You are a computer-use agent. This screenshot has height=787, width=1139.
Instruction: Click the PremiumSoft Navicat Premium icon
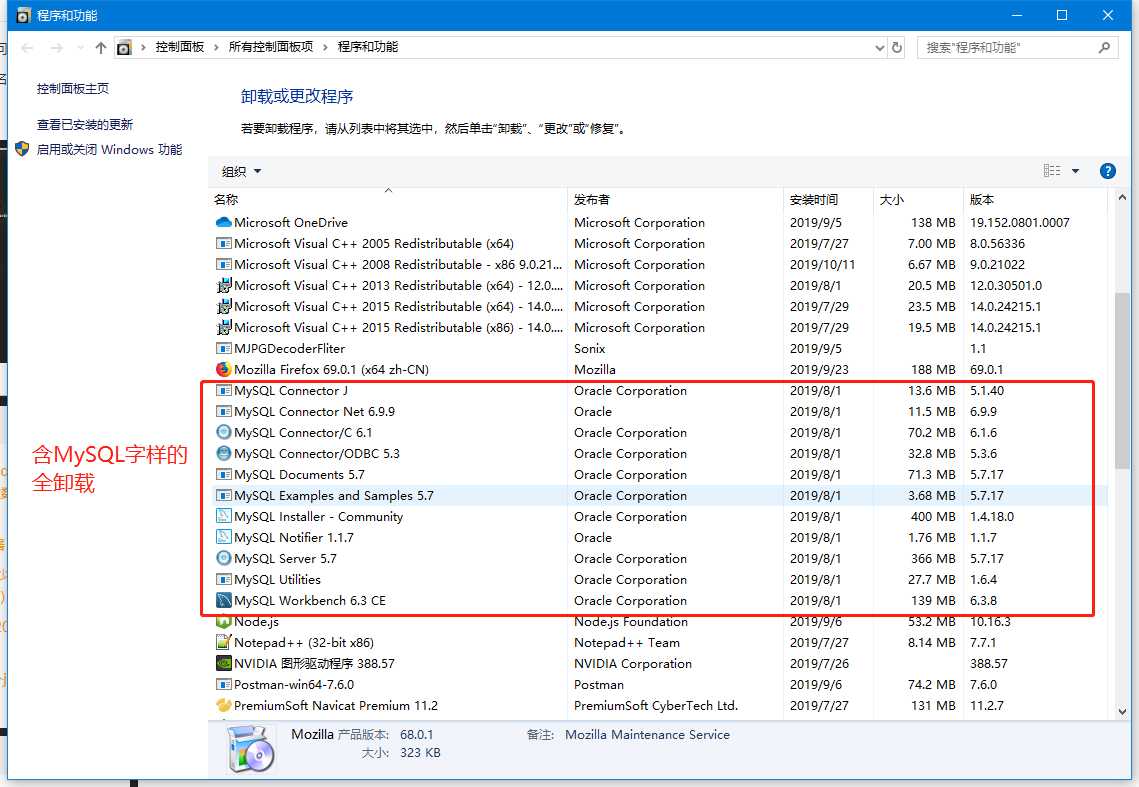(224, 706)
